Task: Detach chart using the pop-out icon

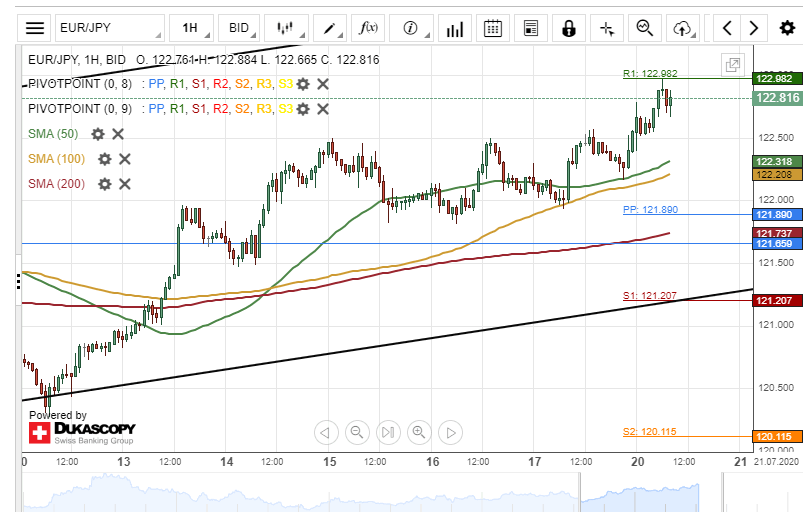Action: 733,64
